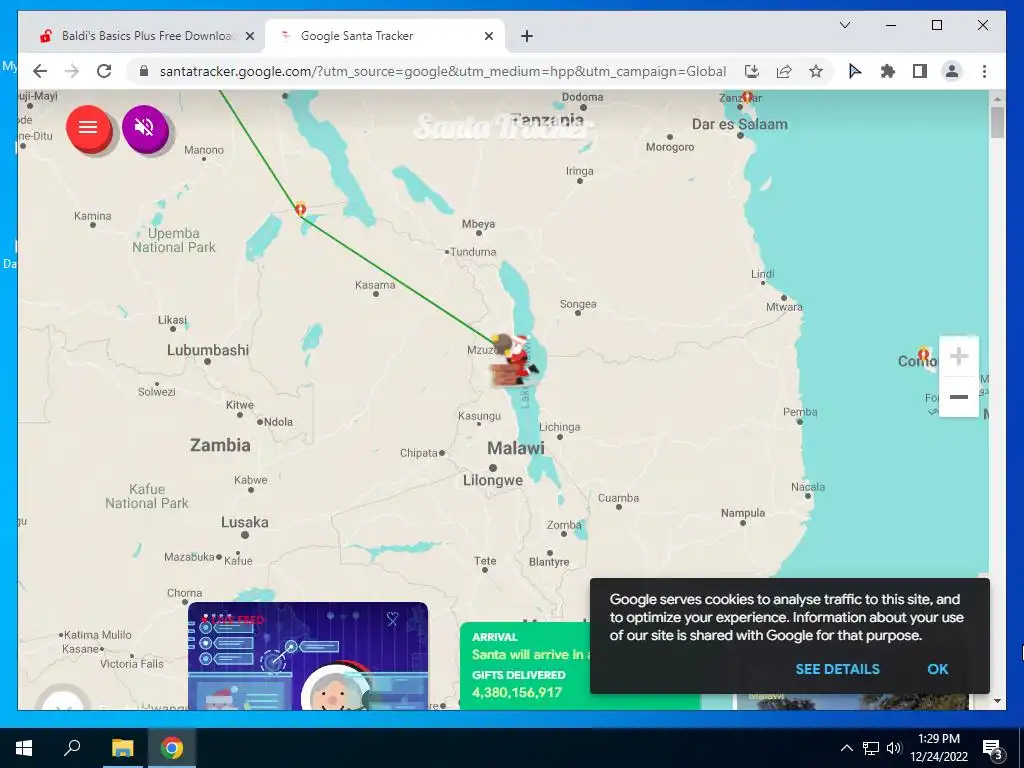Open Chrome three-dot menu
1024x768 pixels.
tap(984, 71)
